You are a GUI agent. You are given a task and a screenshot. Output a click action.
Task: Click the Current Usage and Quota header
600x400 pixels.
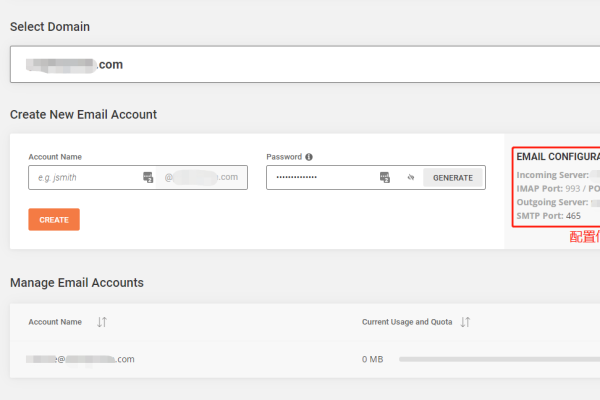click(407, 322)
